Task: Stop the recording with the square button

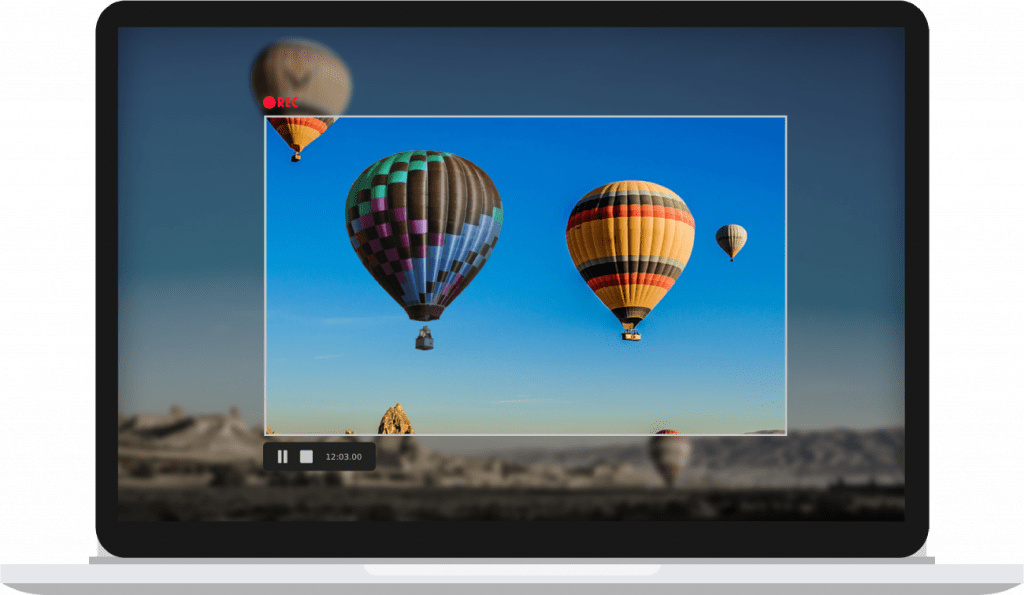Action: point(306,457)
